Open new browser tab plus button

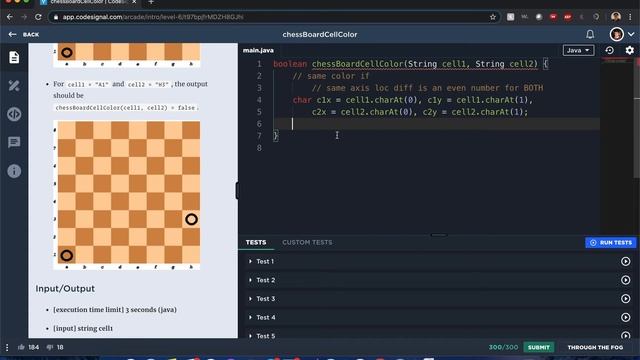tap(151, 2)
